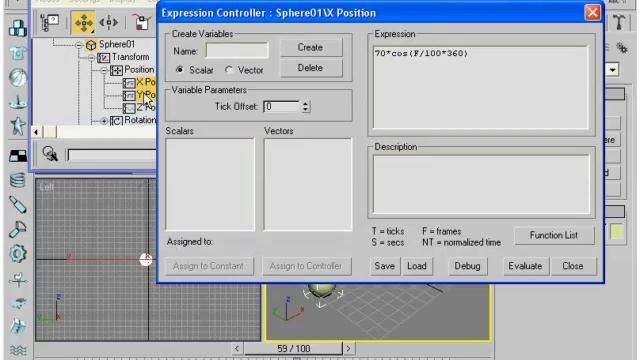Viewport: 640px width, 360px height.
Task: Click the variable Name input field
Action: [237, 51]
